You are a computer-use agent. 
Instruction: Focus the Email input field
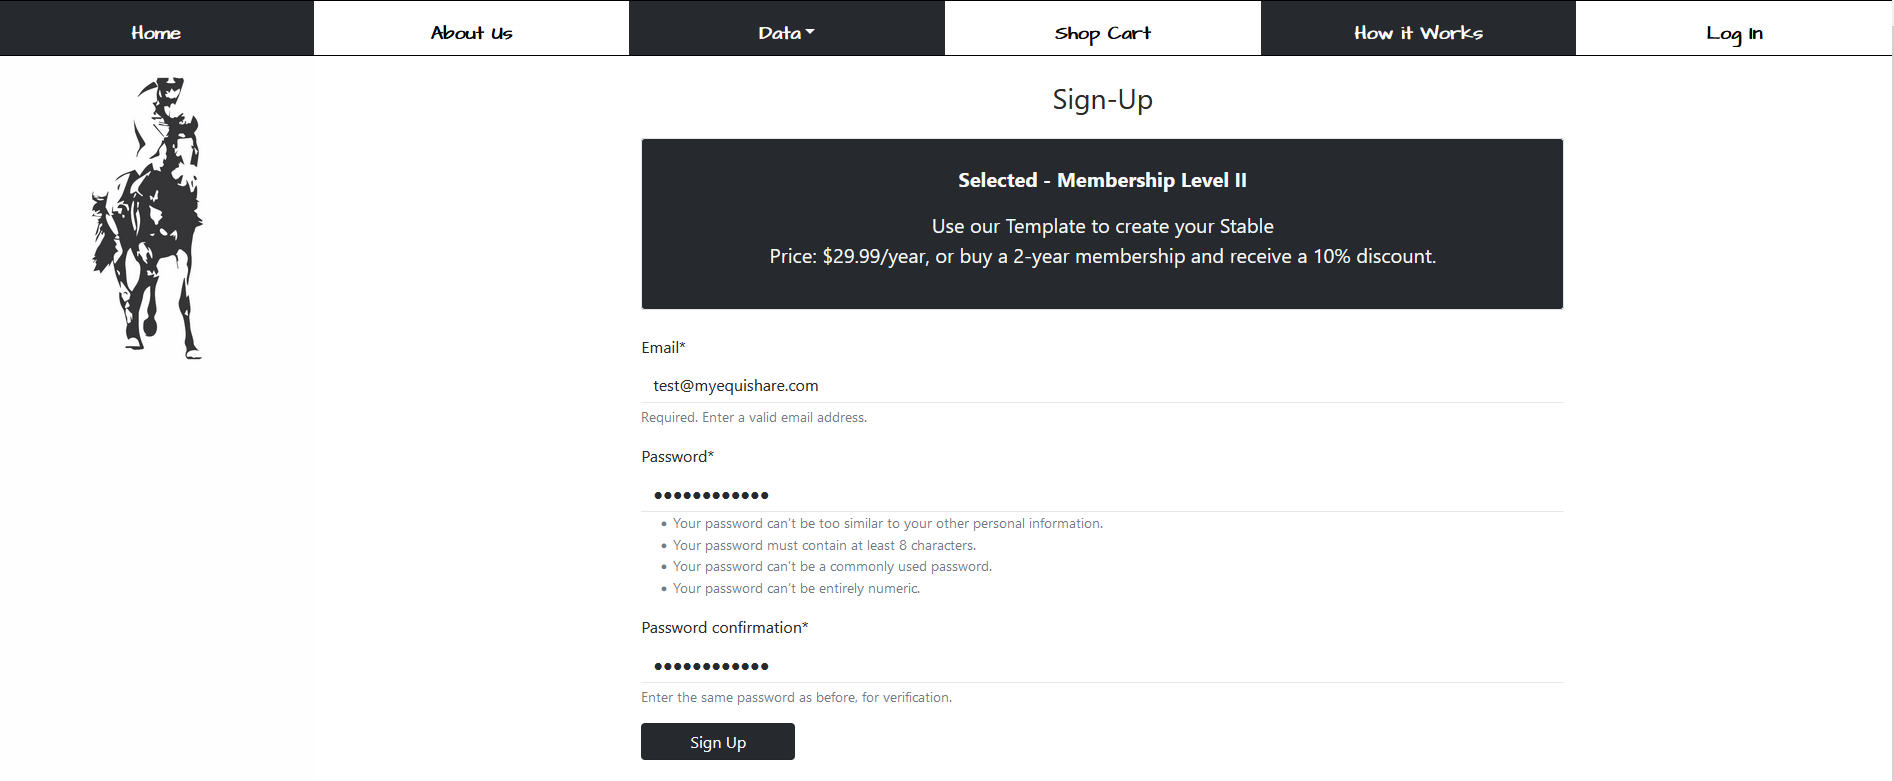(1101, 386)
